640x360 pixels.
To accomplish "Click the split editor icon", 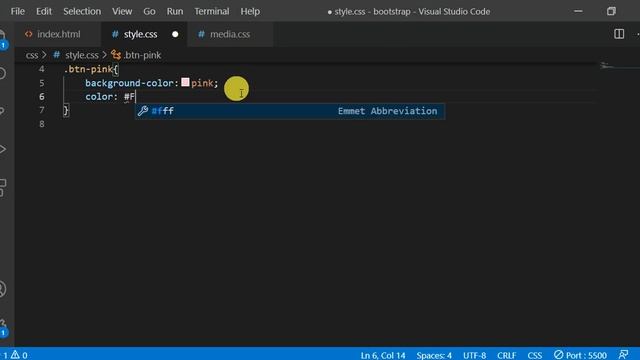I will tap(619, 34).
